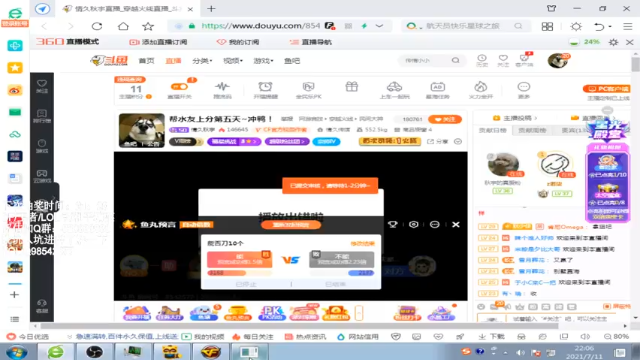
Task: Open the follow list heart icon in Douyu header
Action: [x=503, y=60]
